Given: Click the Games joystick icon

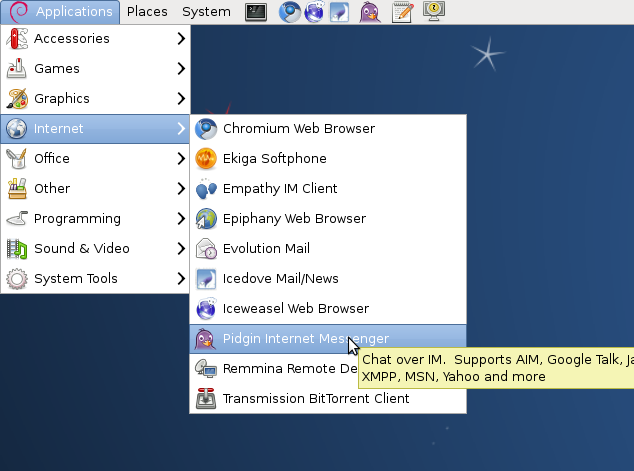Looking at the screenshot, I should click(x=17, y=68).
